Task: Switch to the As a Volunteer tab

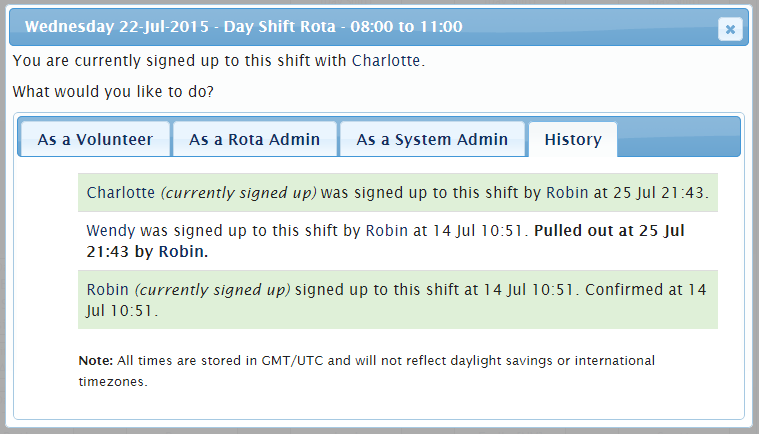Action: [95, 139]
